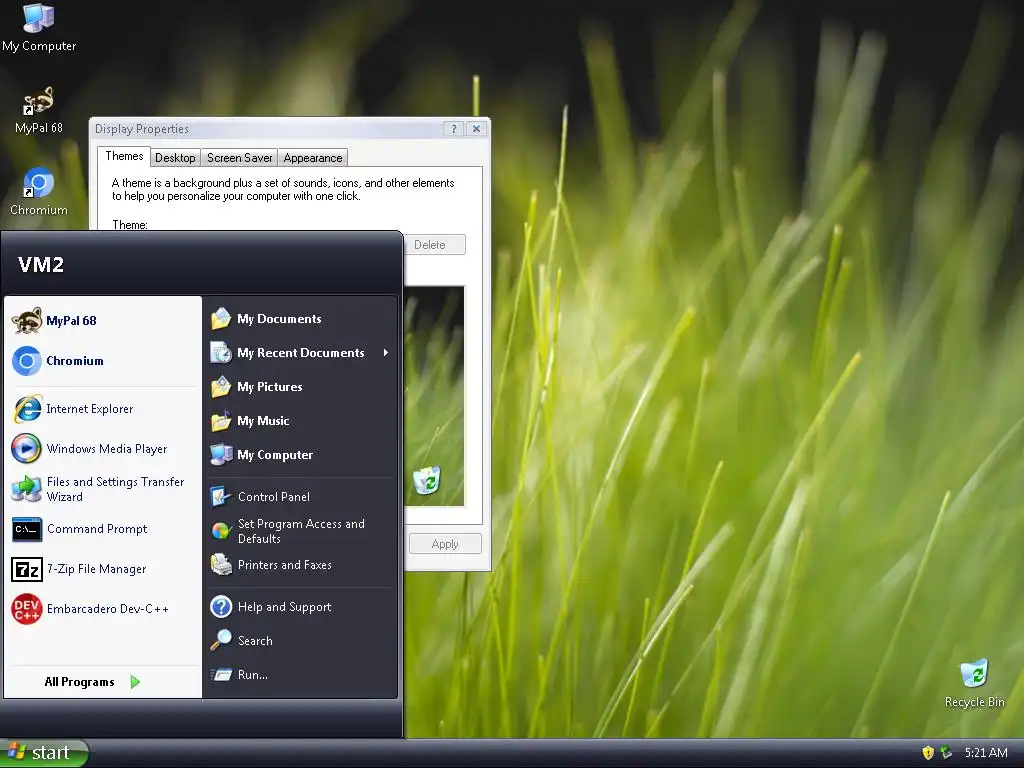The width and height of the screenshot is (1024, 768).
Task: Open Set Program Access and Defaults
Action: click(300, 531)
